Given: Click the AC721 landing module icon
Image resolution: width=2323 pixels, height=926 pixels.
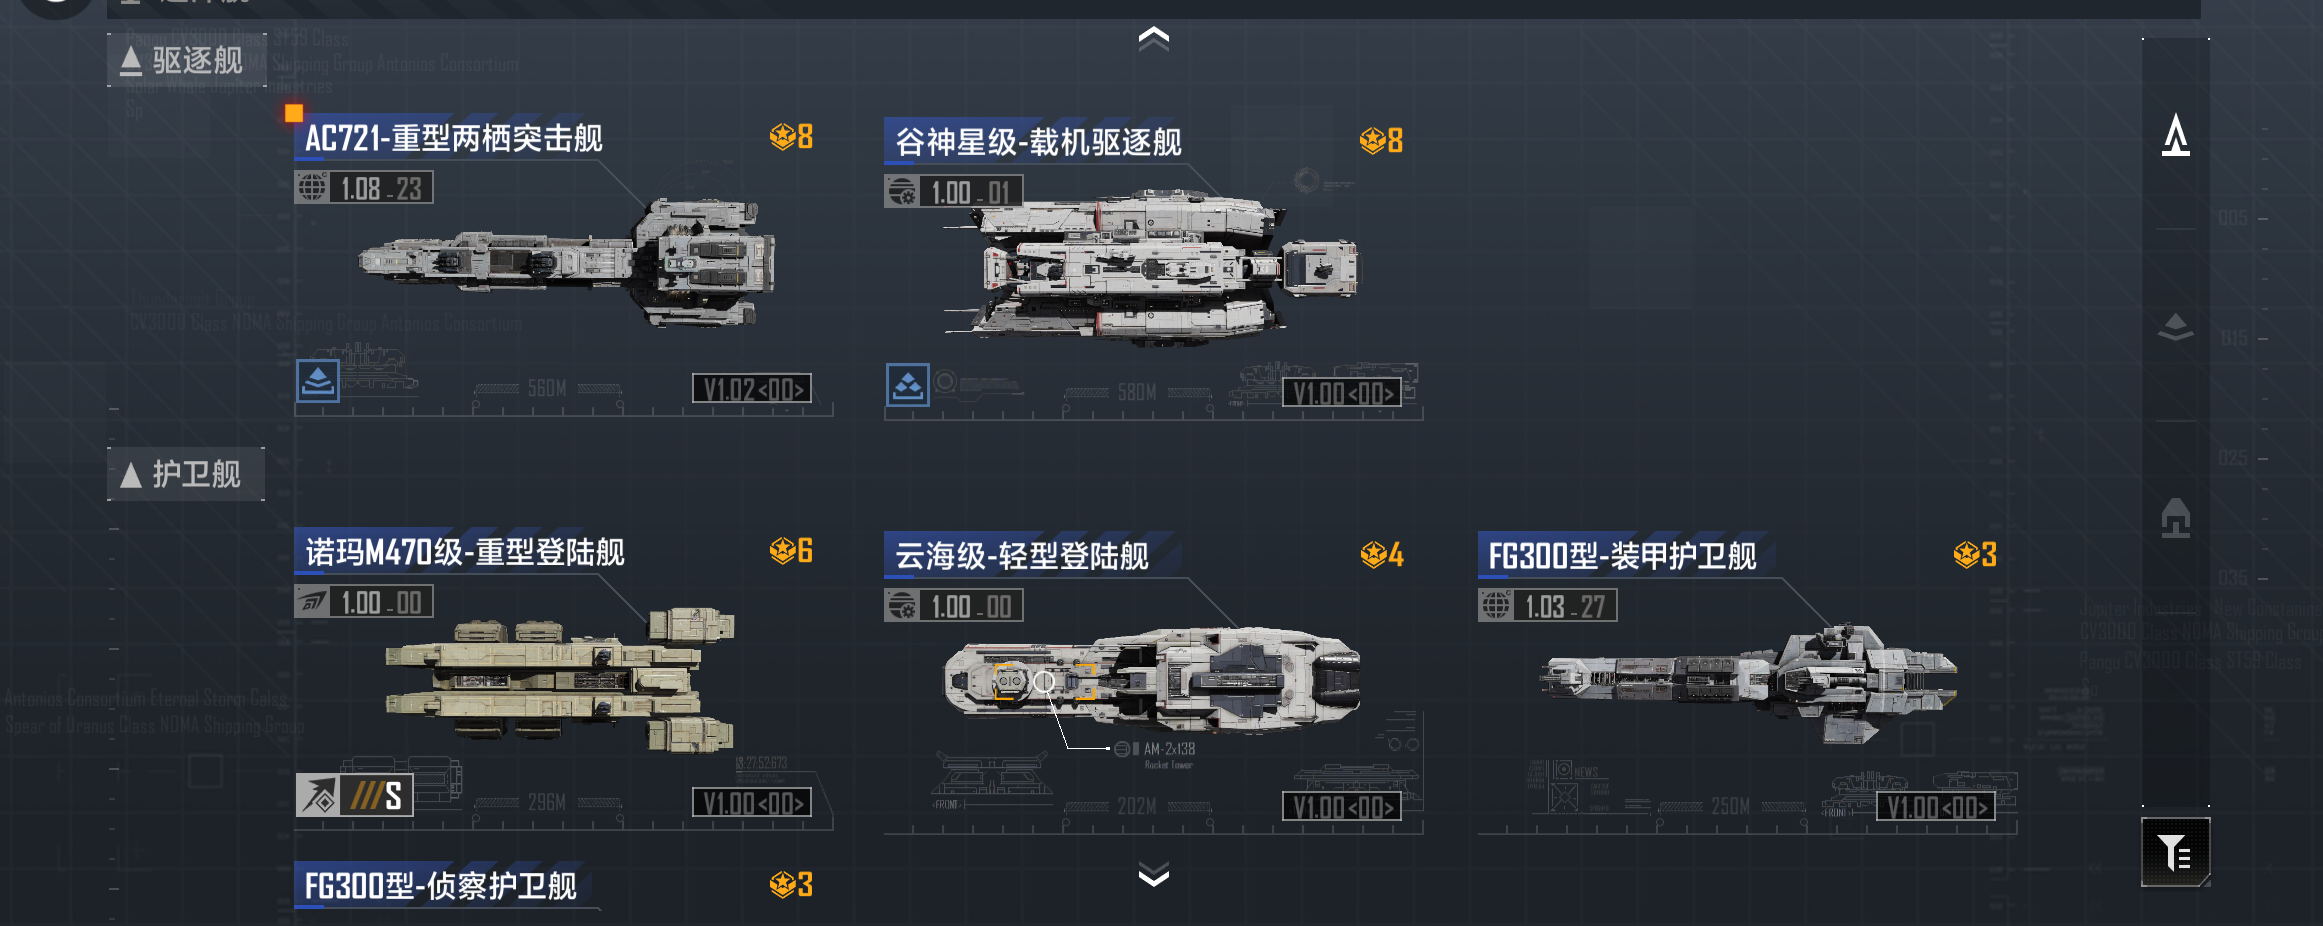Looking at the screenshot, I should click(318, 381).
